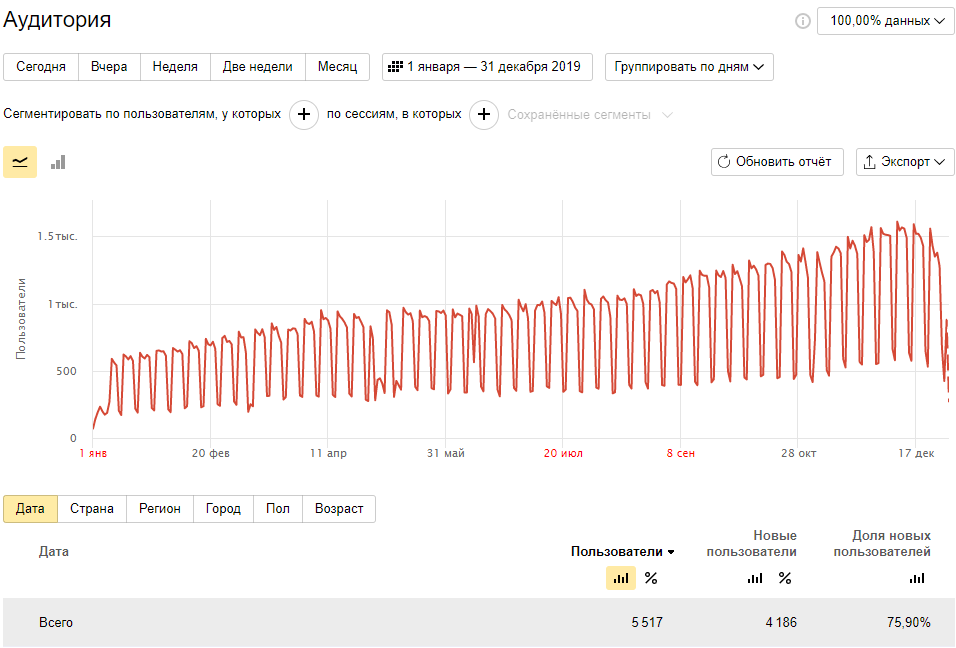This screenshot has height=648, width=956.
Task: Add user segmentation condition plus button
Action: point(304,115)
